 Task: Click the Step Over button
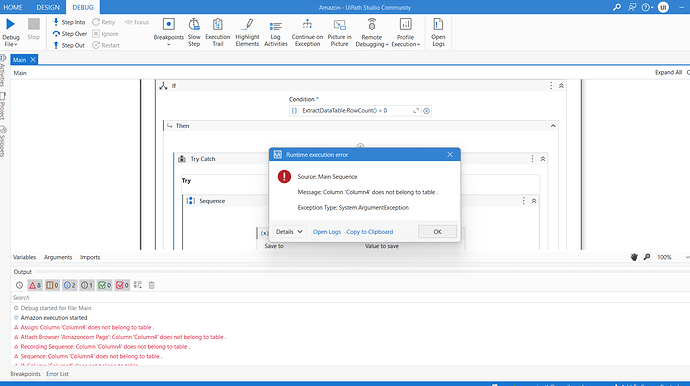[70, 33]
